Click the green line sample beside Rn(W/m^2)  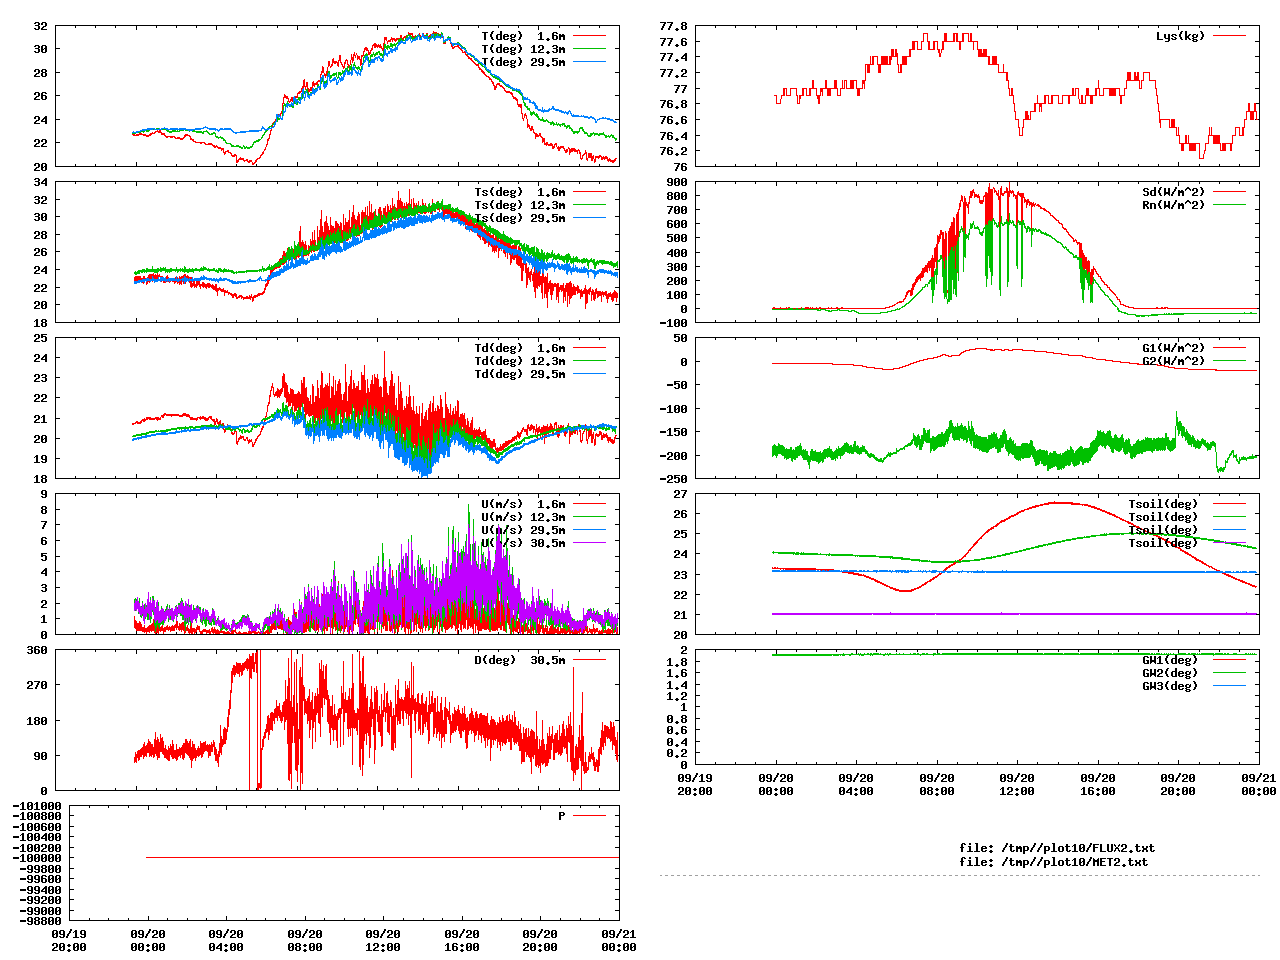point(1229,205)
